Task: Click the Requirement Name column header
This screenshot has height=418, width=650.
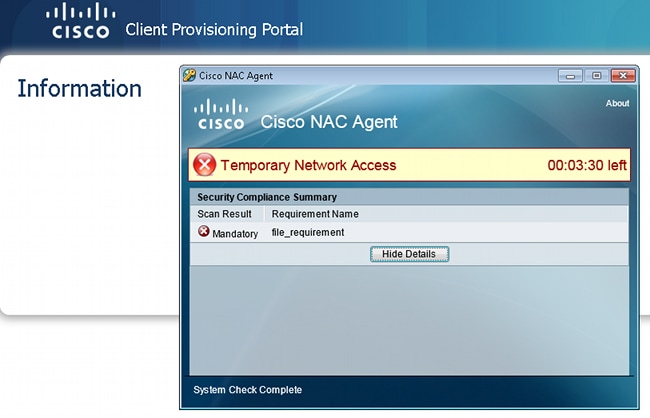Action: coord(315,214)
